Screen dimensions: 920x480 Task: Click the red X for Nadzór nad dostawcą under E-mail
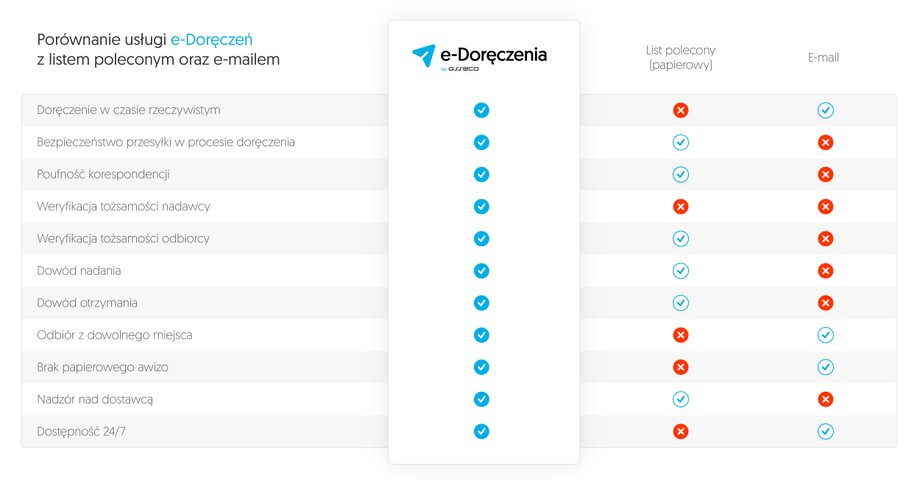[826, 399]
